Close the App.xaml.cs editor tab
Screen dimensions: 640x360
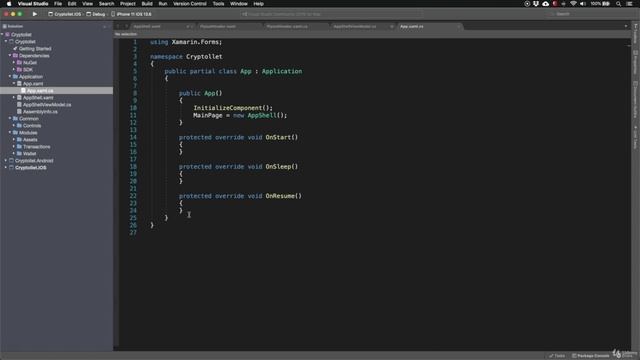click(459, 27)
